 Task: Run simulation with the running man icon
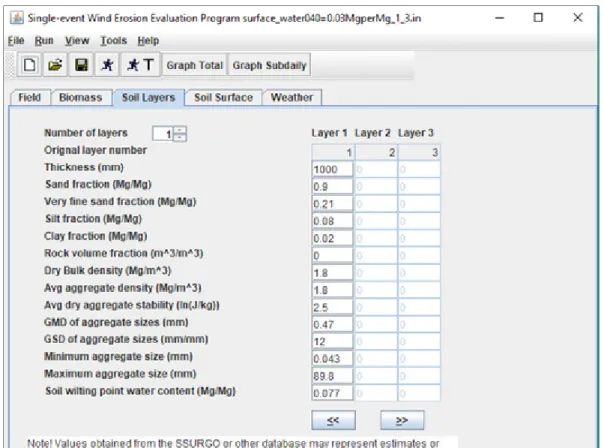click(107, 65)
